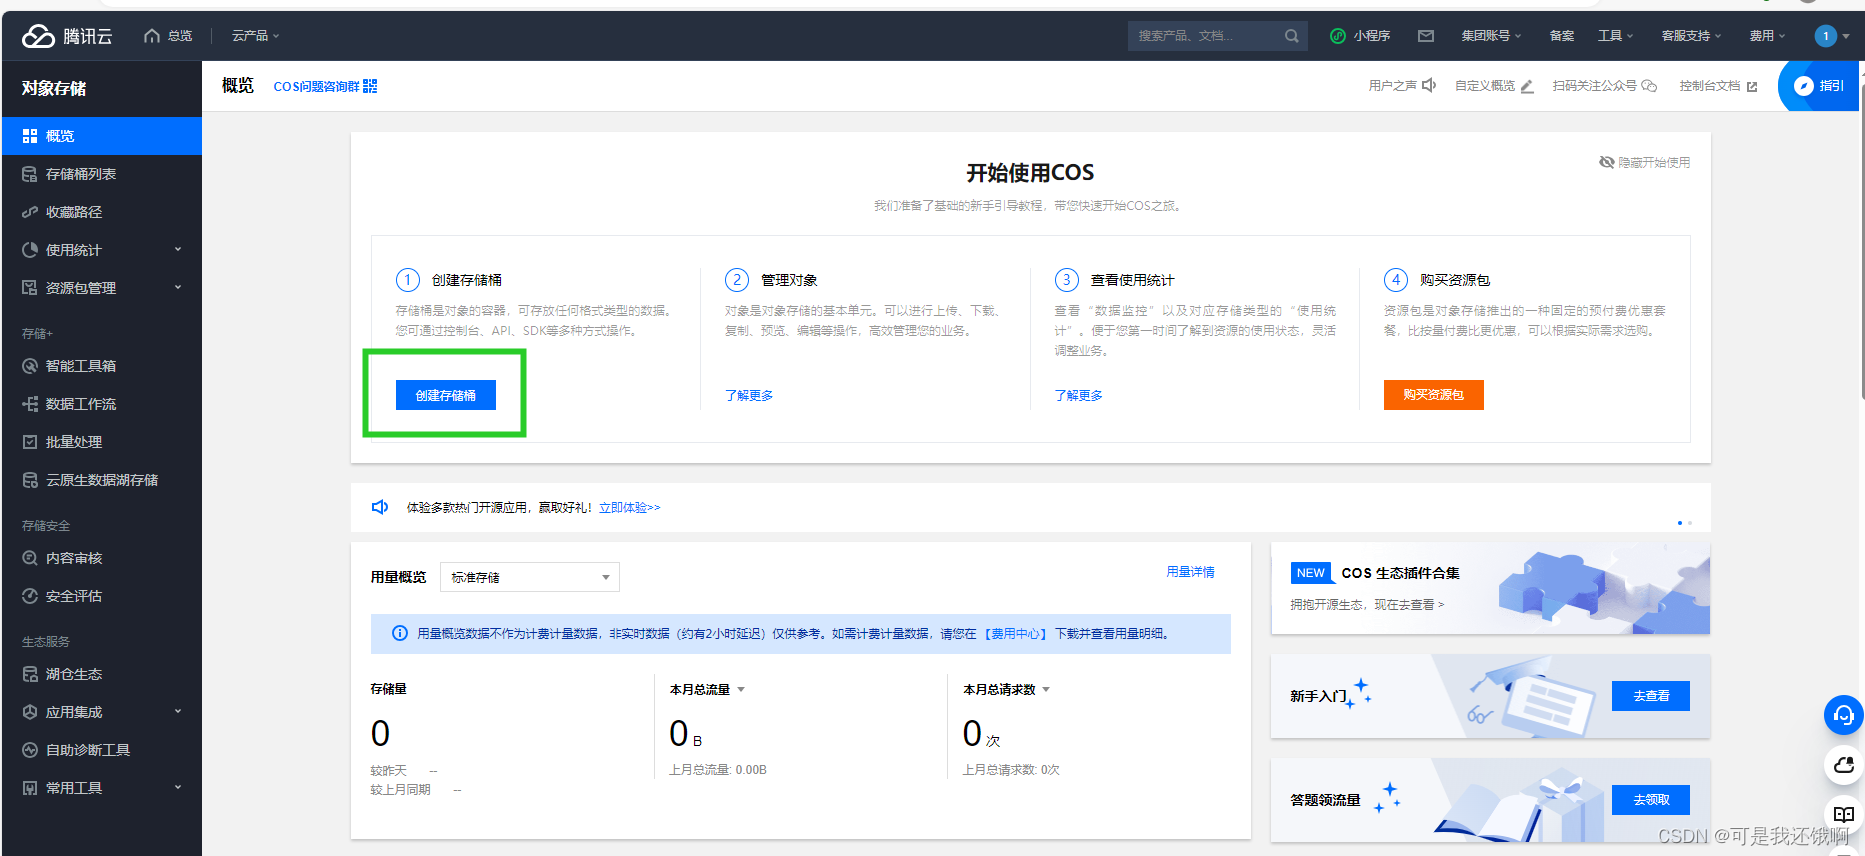The width and height of the screenshot is (1865, 856).
Task: Click the 立即体验>> link
Action: coord(630,508)
